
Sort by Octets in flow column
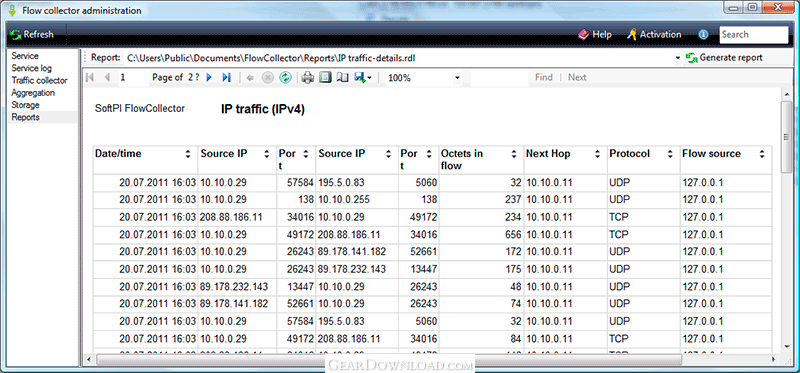click(x=514, y=154)
